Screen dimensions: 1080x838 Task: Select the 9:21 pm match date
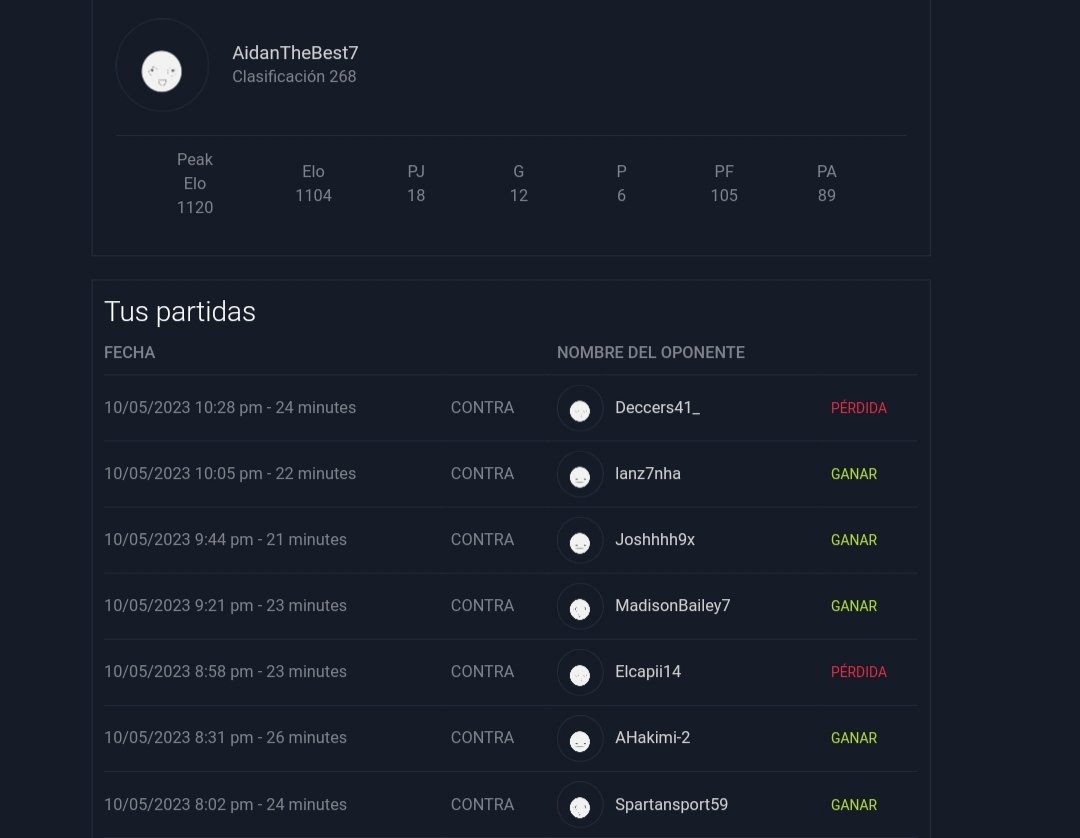click(225, 606)
